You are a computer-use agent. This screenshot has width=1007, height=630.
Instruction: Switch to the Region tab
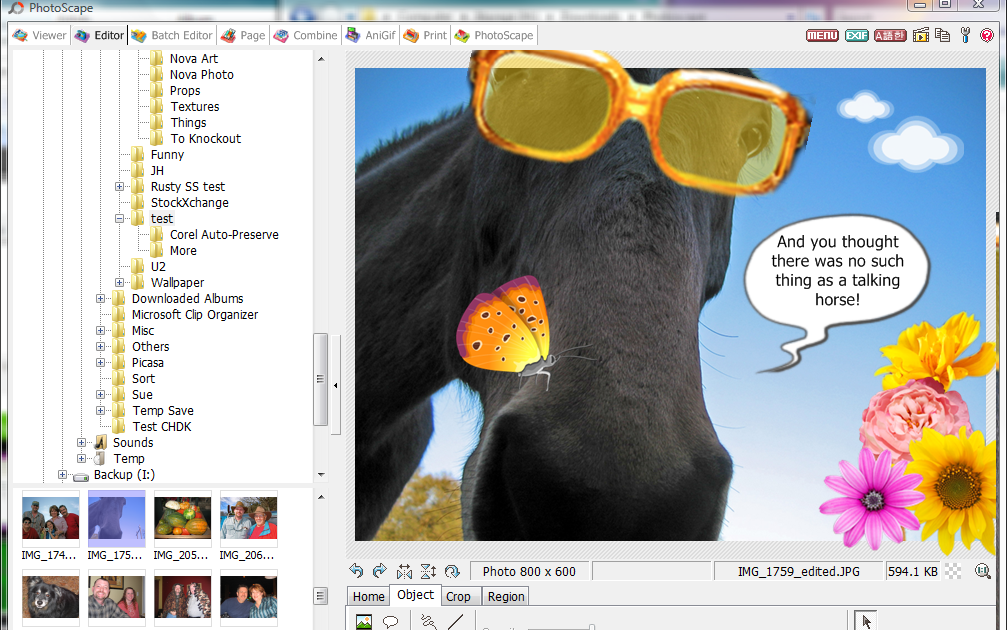click(x=505, y=596)
